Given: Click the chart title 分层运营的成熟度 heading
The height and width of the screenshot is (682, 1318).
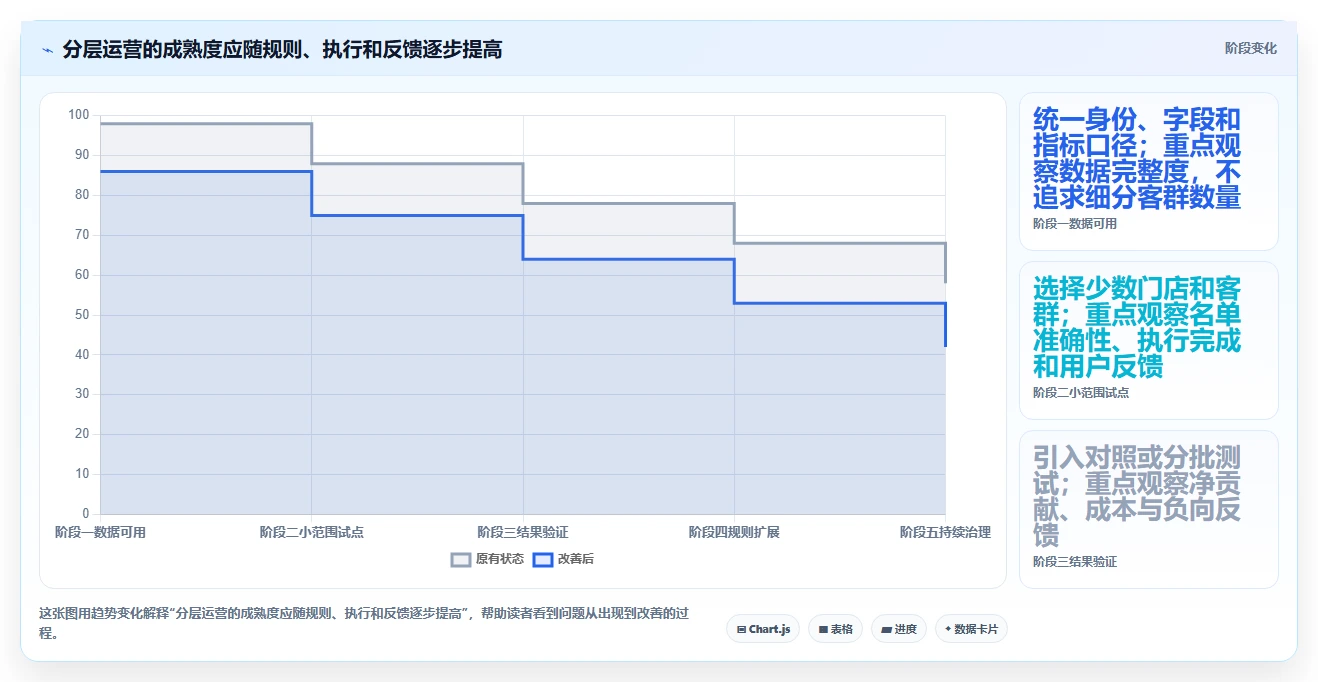Looking at the screenshot, I should (x=282, y=49).
